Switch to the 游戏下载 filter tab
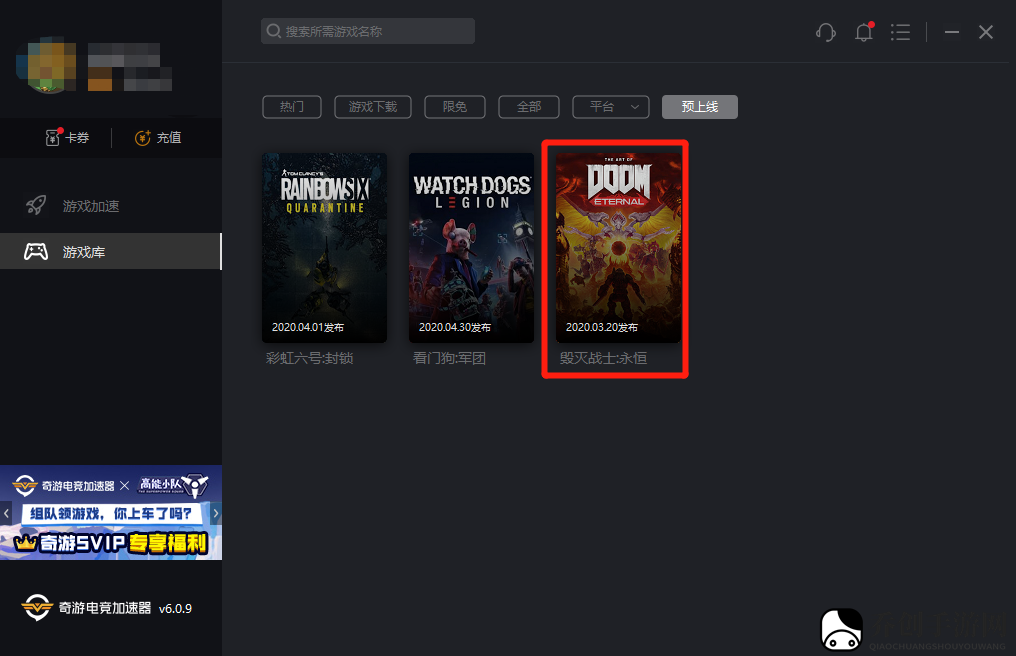This screenshot has width=1016, height=656. [373, 107]
